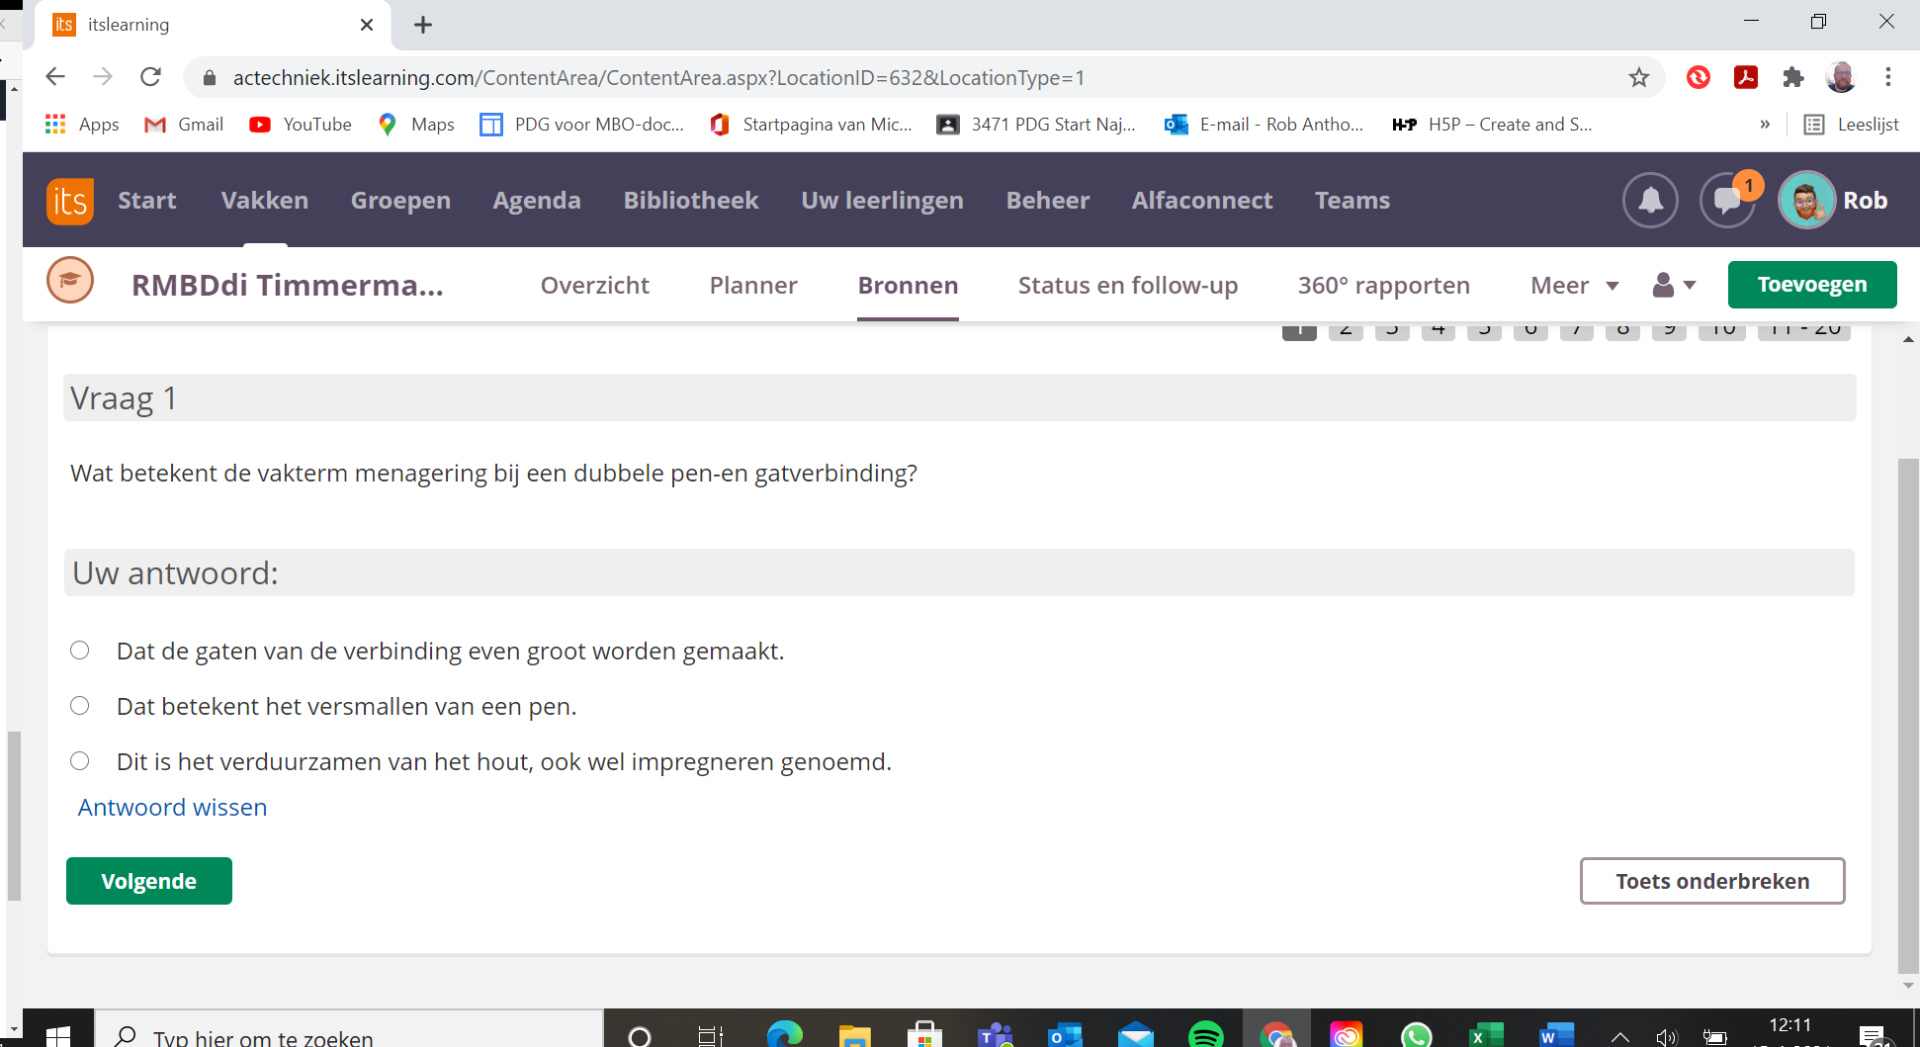Select answer 'versmallen van een pen'
Screen dimensions: 1920x1047
(80, 706)
